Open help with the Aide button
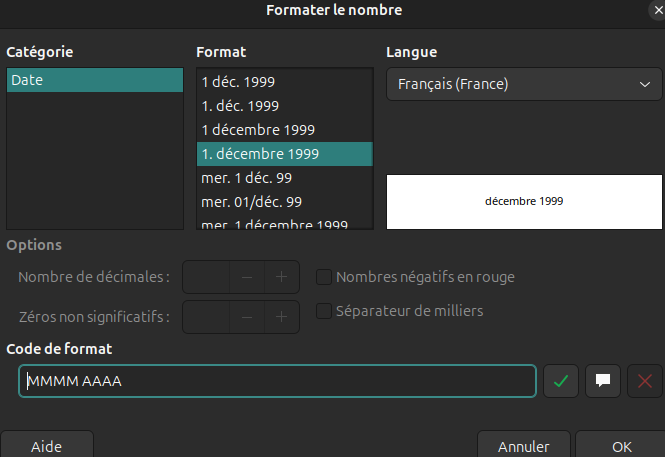The width and height of the screenshot is (665, 457). click(x=47, y=445)
